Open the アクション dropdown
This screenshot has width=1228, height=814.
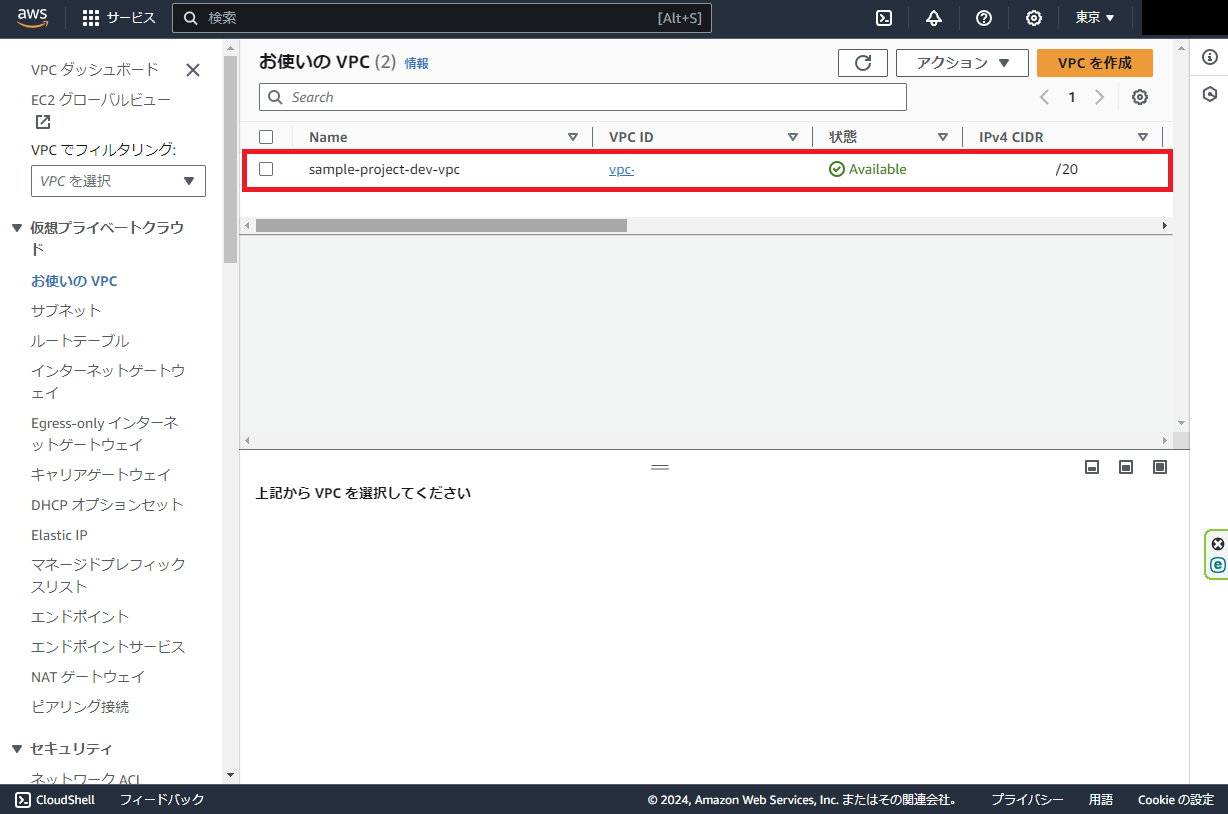[962, 63]
